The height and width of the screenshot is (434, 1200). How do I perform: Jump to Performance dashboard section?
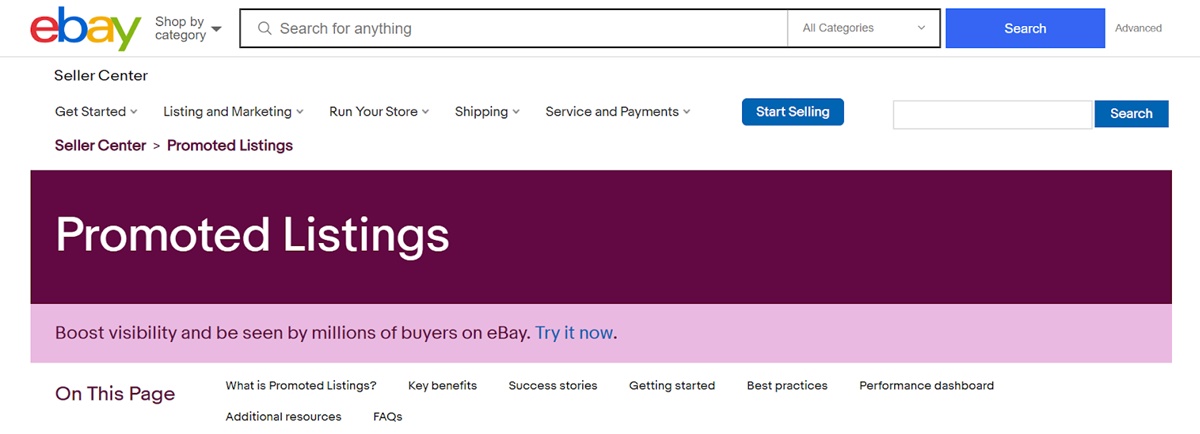tap(926, 386)
